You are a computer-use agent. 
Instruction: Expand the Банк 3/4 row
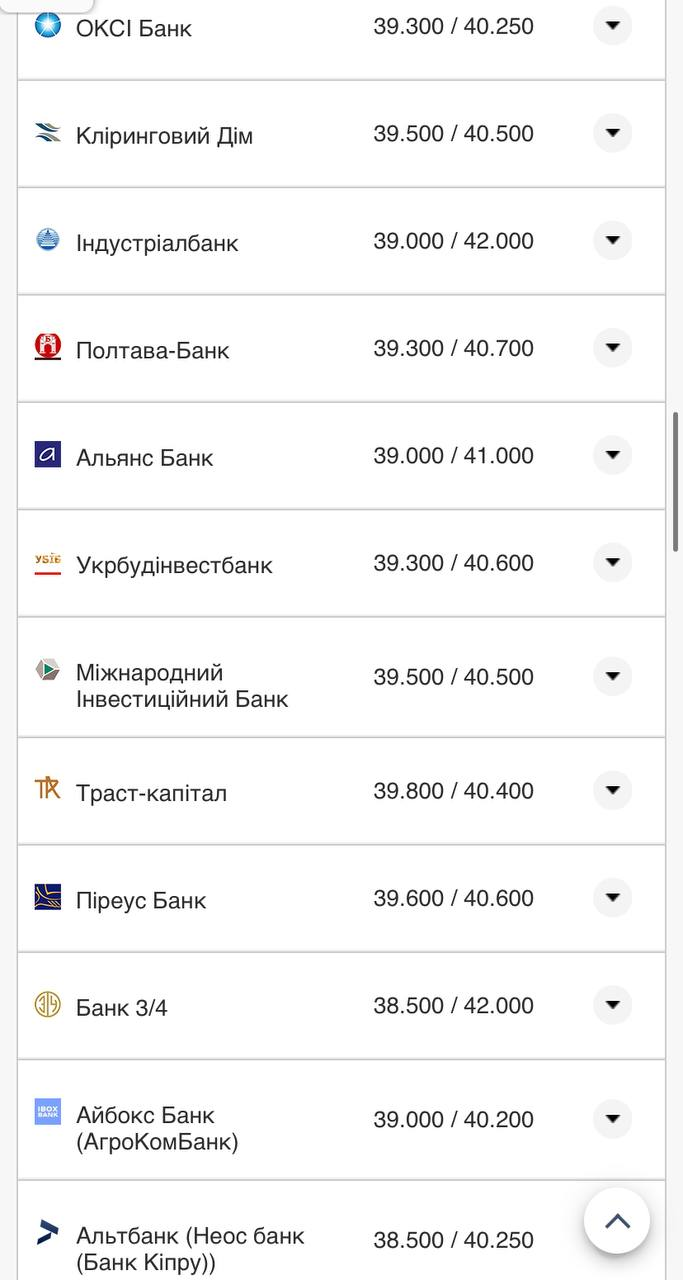tap(613, 1004)
